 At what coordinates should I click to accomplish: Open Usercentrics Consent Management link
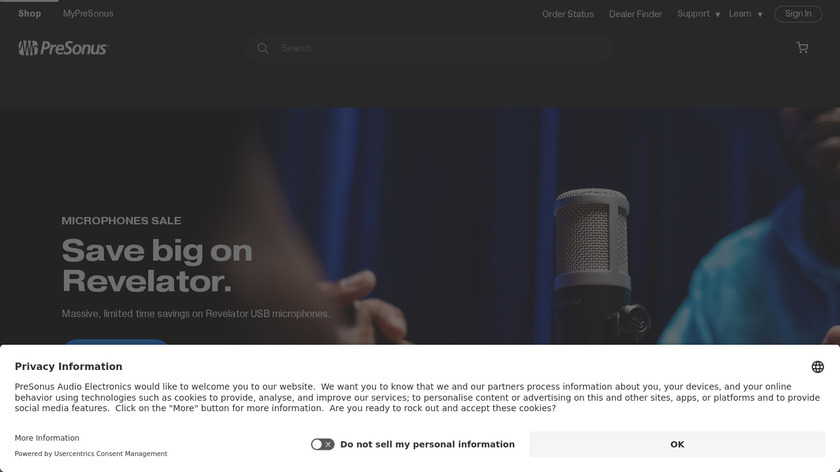click(110, 453)
